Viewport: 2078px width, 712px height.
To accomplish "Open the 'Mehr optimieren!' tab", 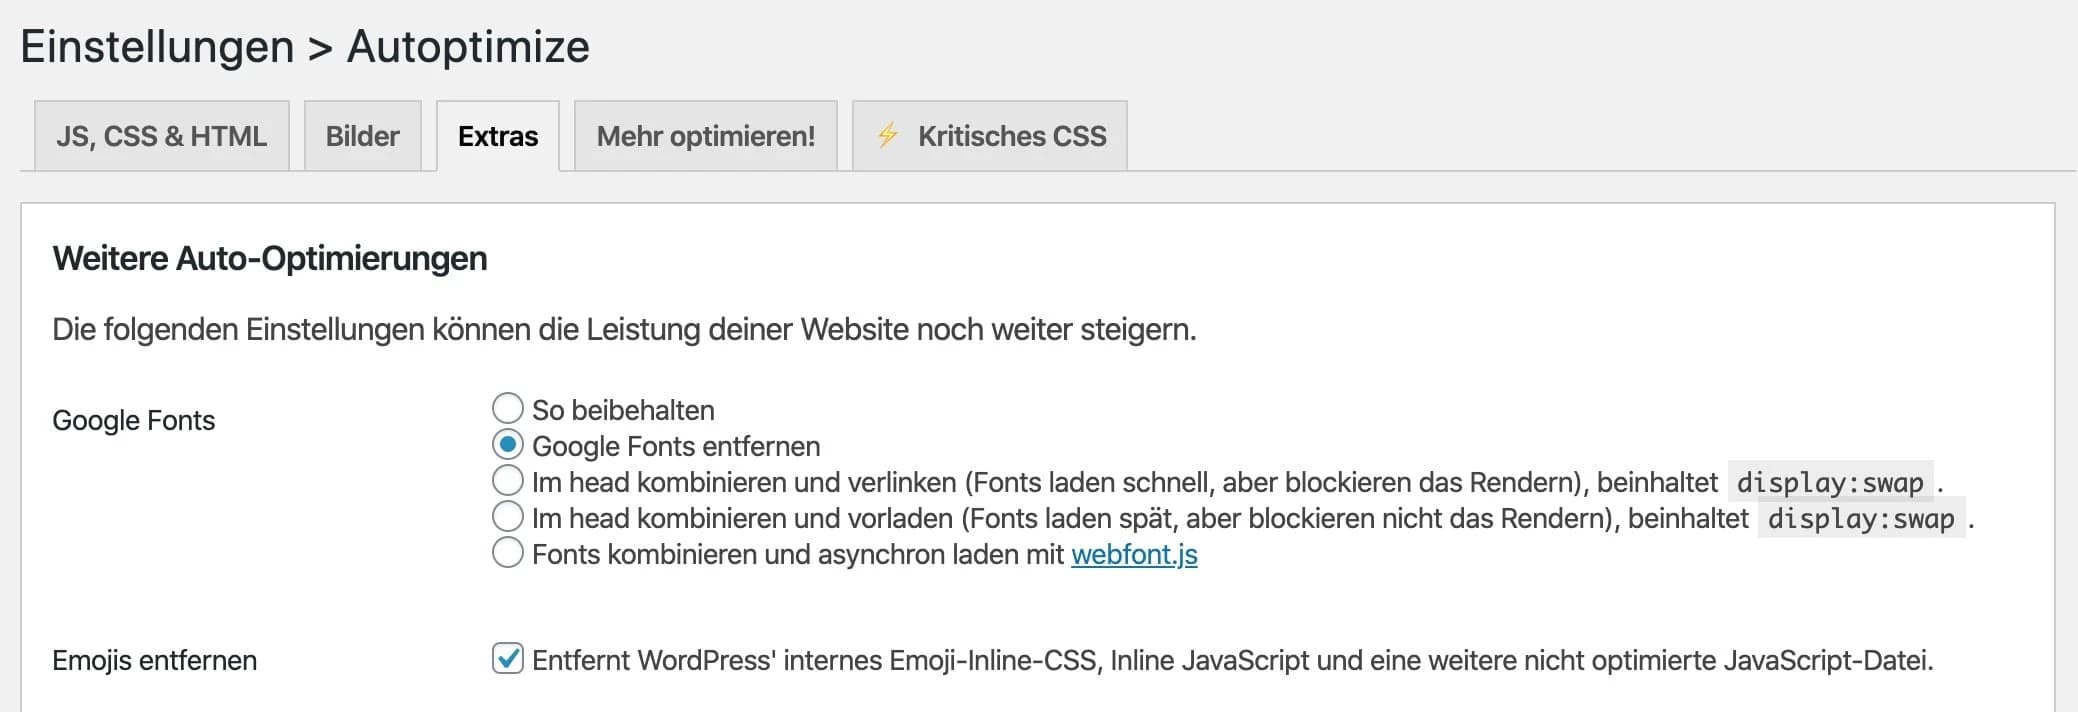I will [x=705, y=135].
